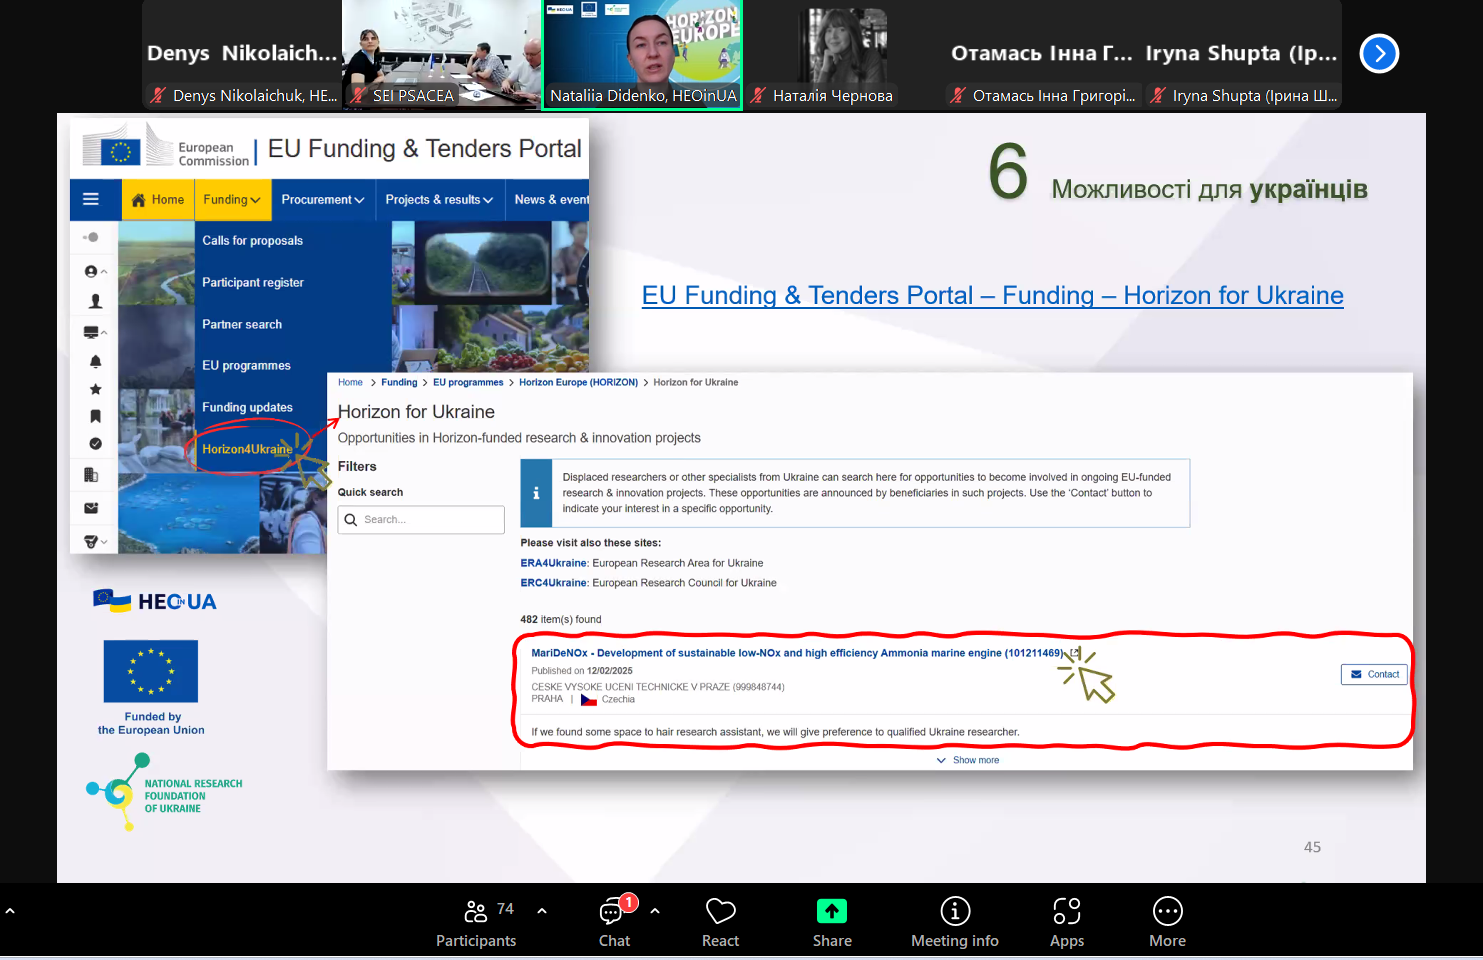The height and width of the screenshot is (960, 1483).
Task: Click the Contact button
Action: click(1374, 674)
